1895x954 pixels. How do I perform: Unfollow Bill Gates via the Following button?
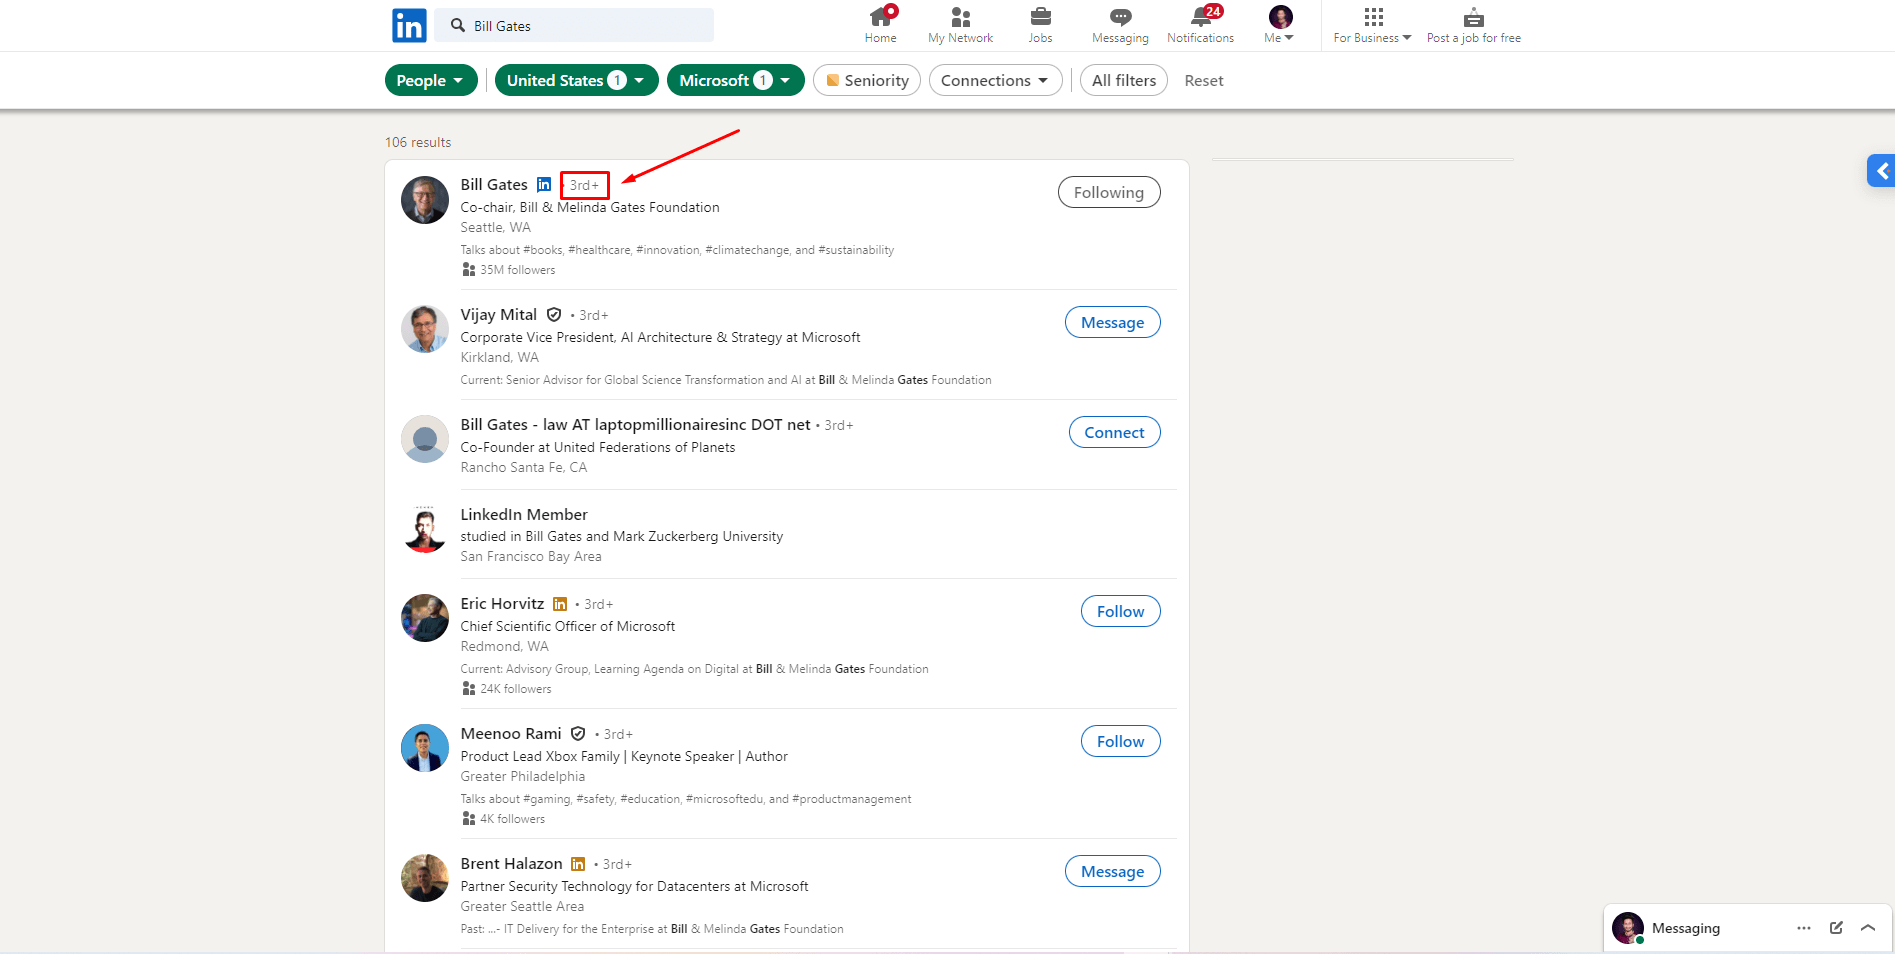[x=1108, y=192]
